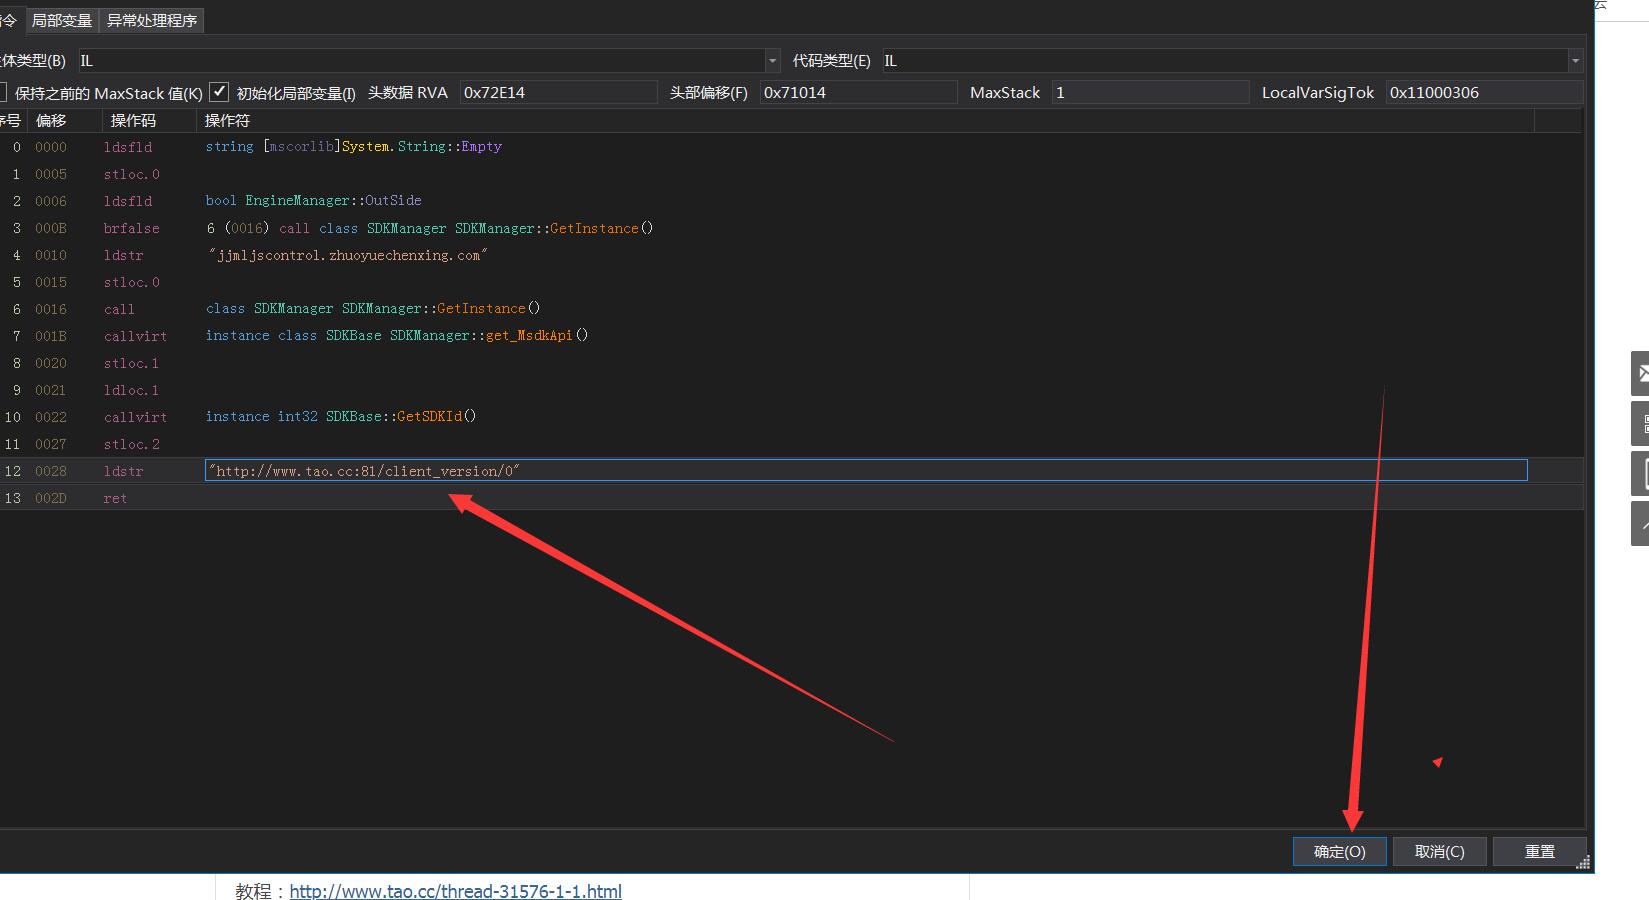Click the resize grip at dialog corner
This screenshot has width=1649, height=900.
[x=1582, y=863]
